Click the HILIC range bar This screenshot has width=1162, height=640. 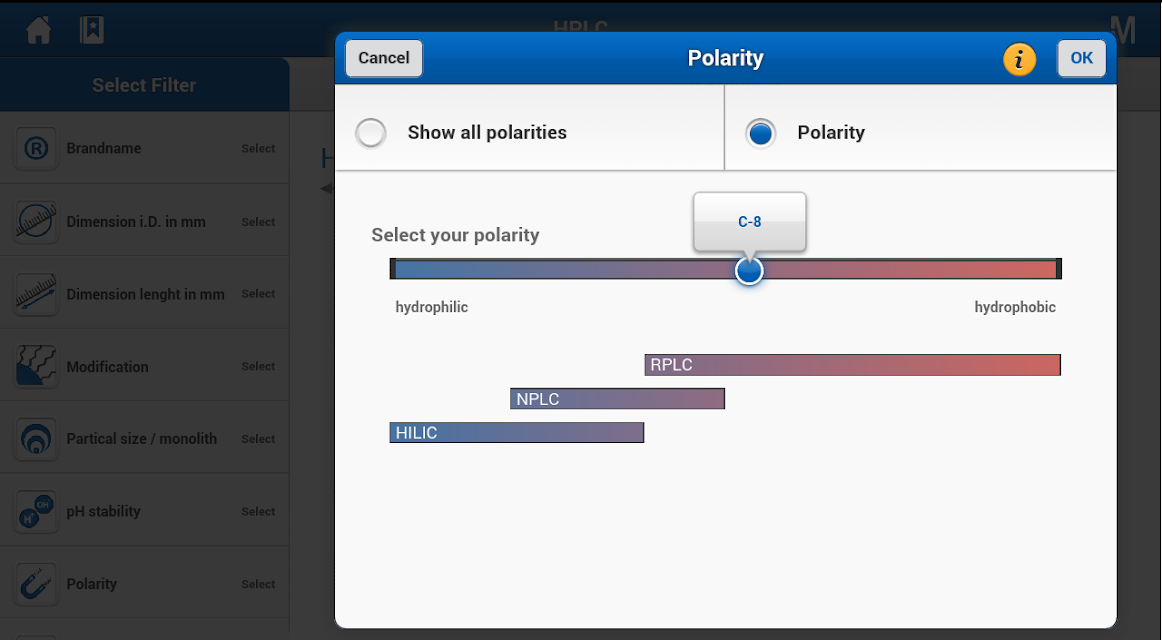coord(516,432)
